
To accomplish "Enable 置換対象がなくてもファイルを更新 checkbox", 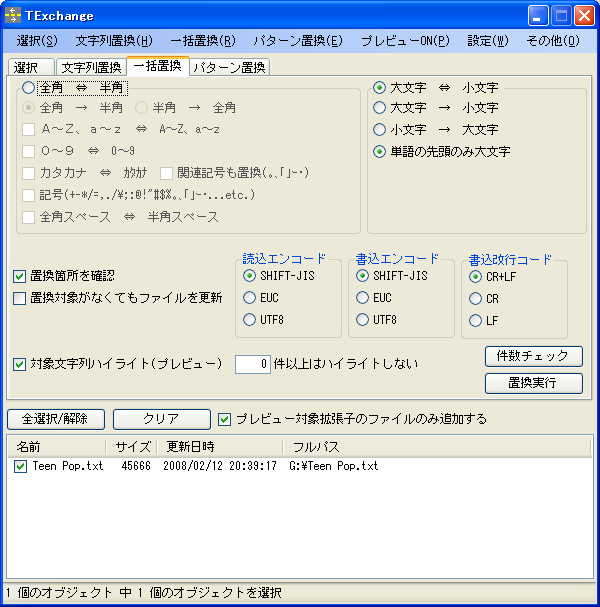I will coord(20,298).
